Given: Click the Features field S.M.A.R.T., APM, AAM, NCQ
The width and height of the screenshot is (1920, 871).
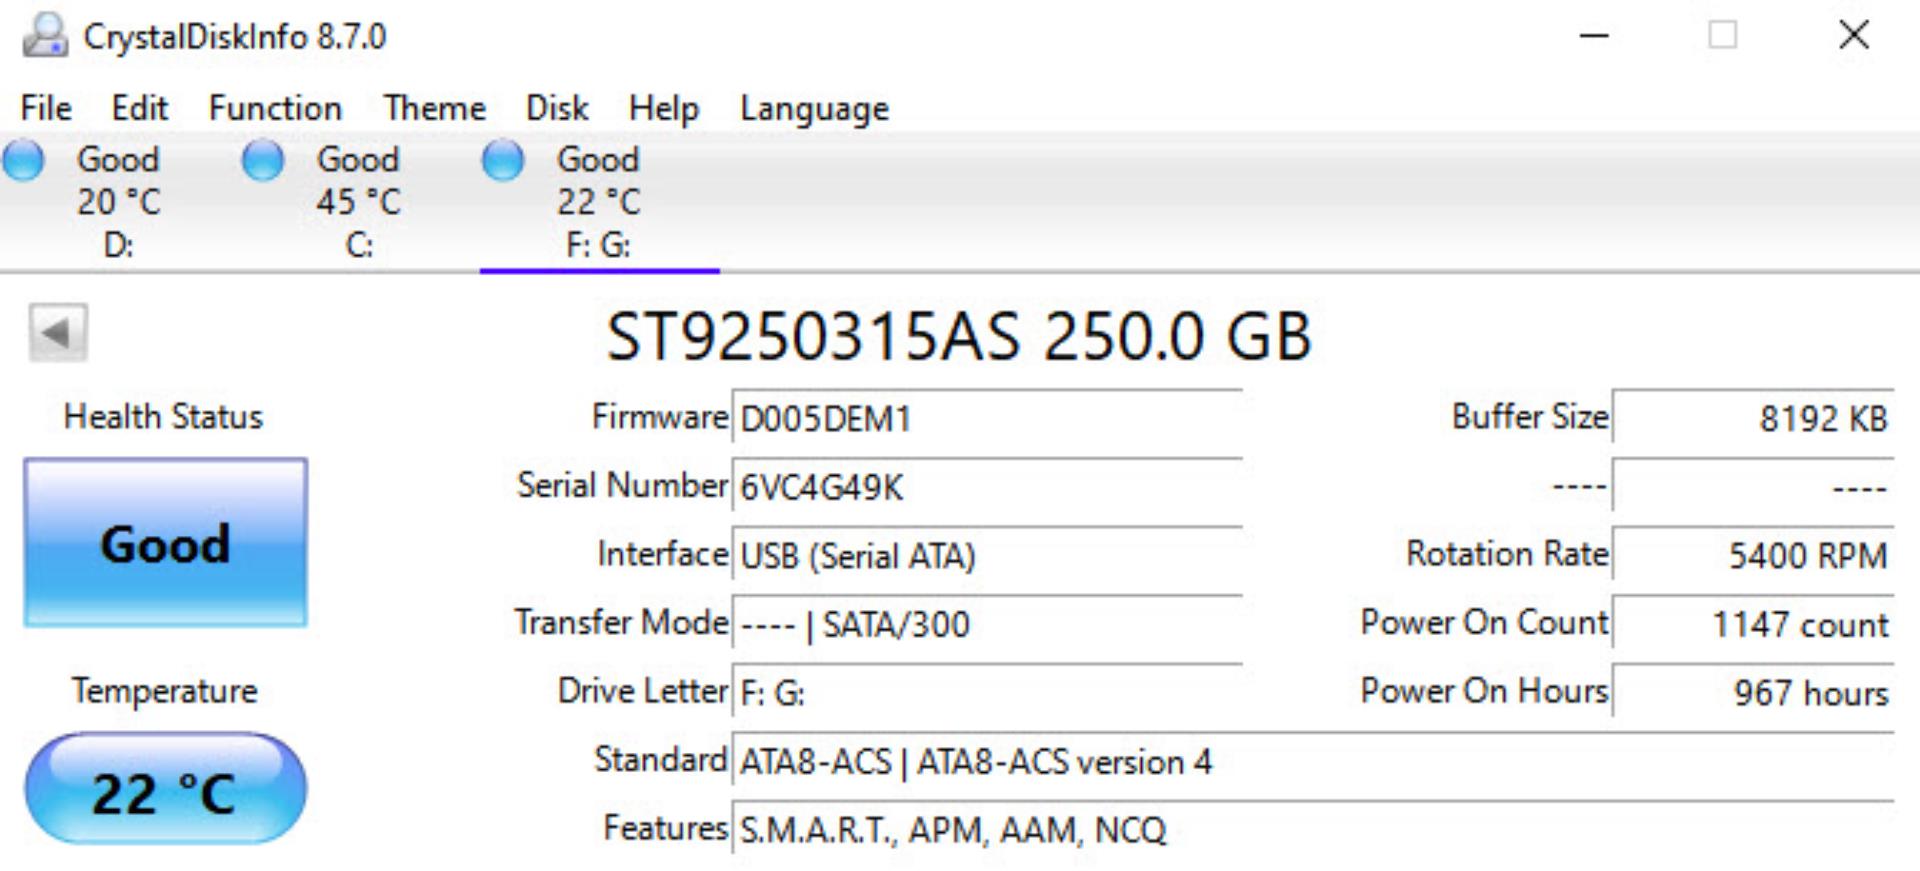Looking at the screenshot, I should click(1313, 829).
